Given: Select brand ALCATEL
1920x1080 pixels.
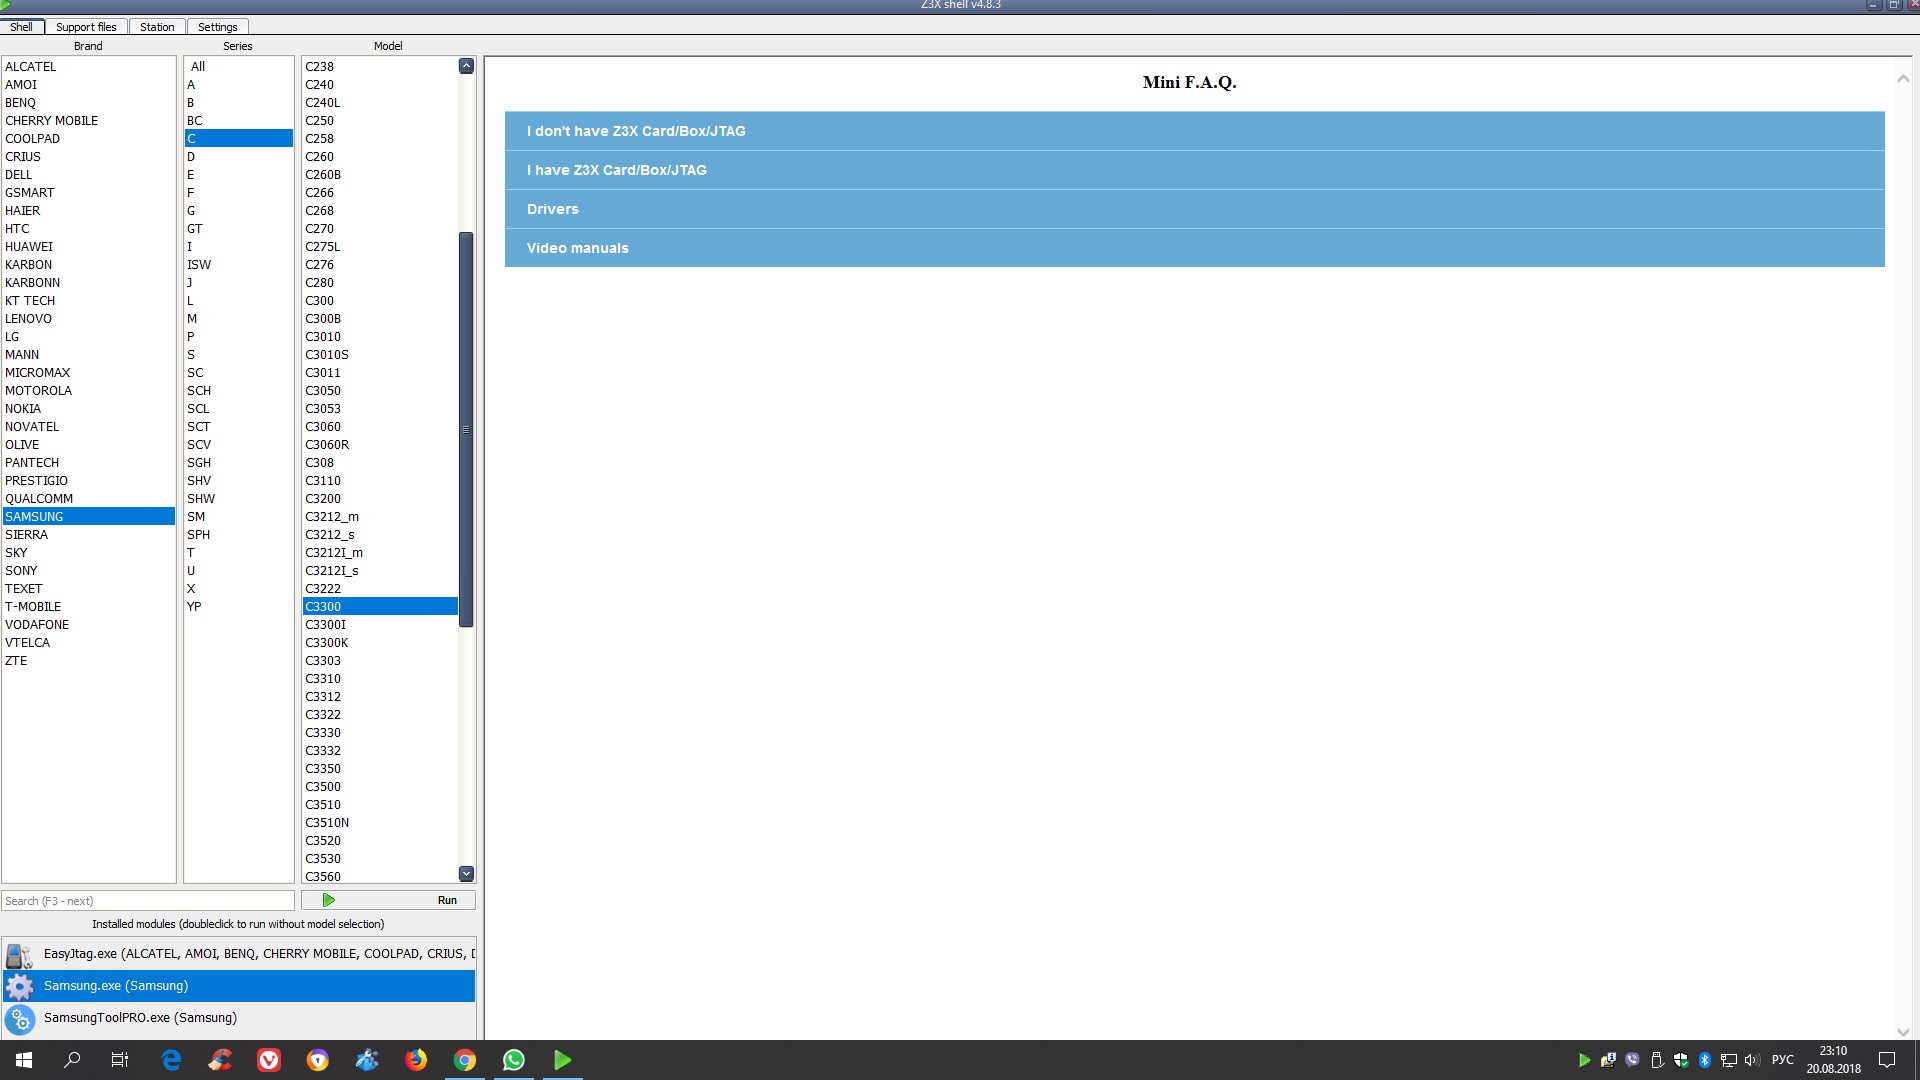Looking at the screenshot, I should tap(89, 67).
